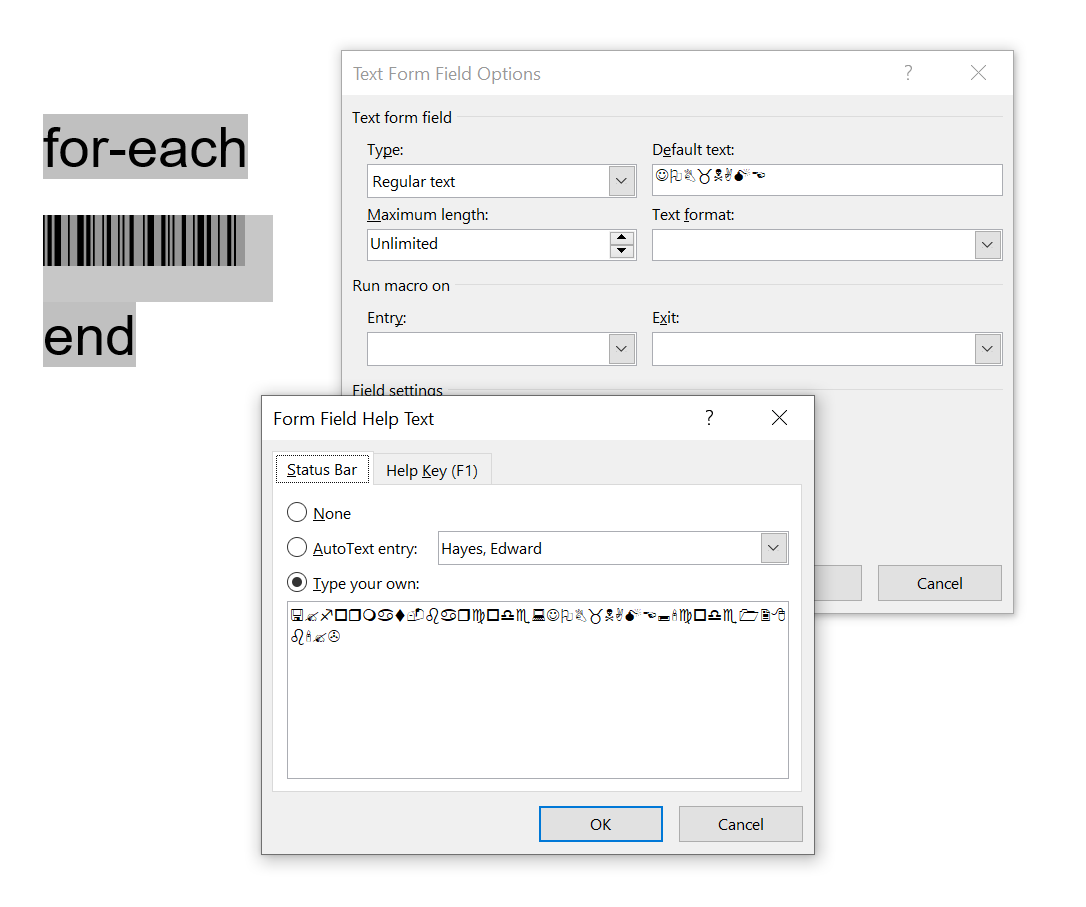This screenshot has width=1086, height=907.
Task: Open the AutoText entry list showing Hayes, Edward
Action: click(773, 548)
